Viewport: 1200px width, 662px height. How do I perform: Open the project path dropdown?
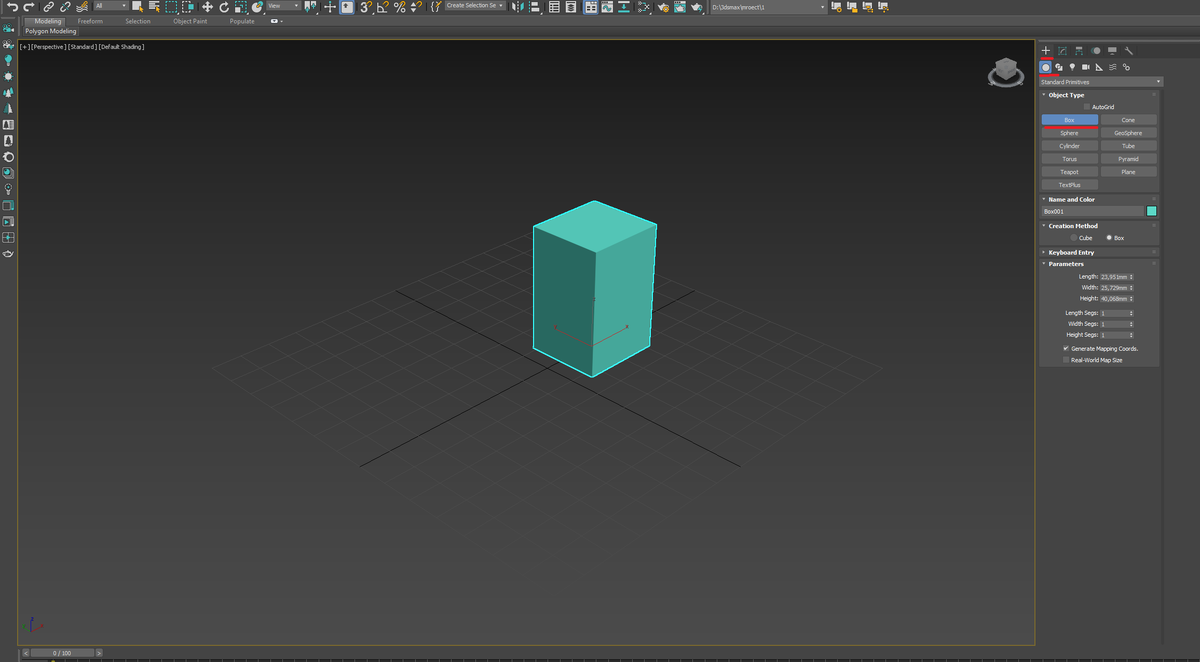(x=768, y=7)
